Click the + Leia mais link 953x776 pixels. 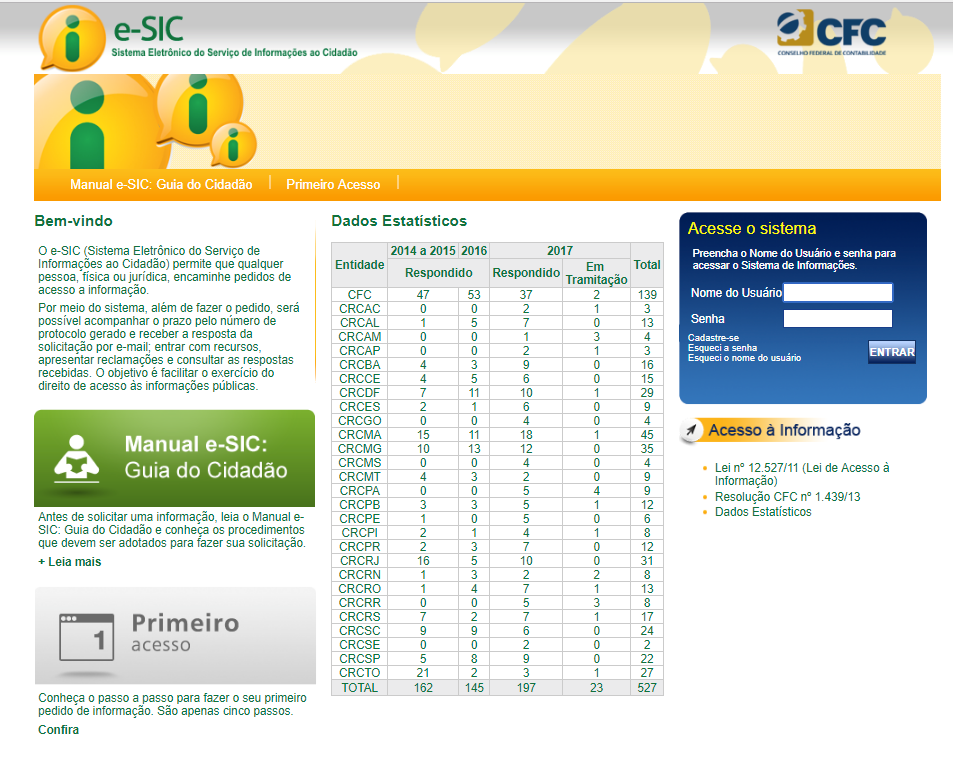coord(70,561)
